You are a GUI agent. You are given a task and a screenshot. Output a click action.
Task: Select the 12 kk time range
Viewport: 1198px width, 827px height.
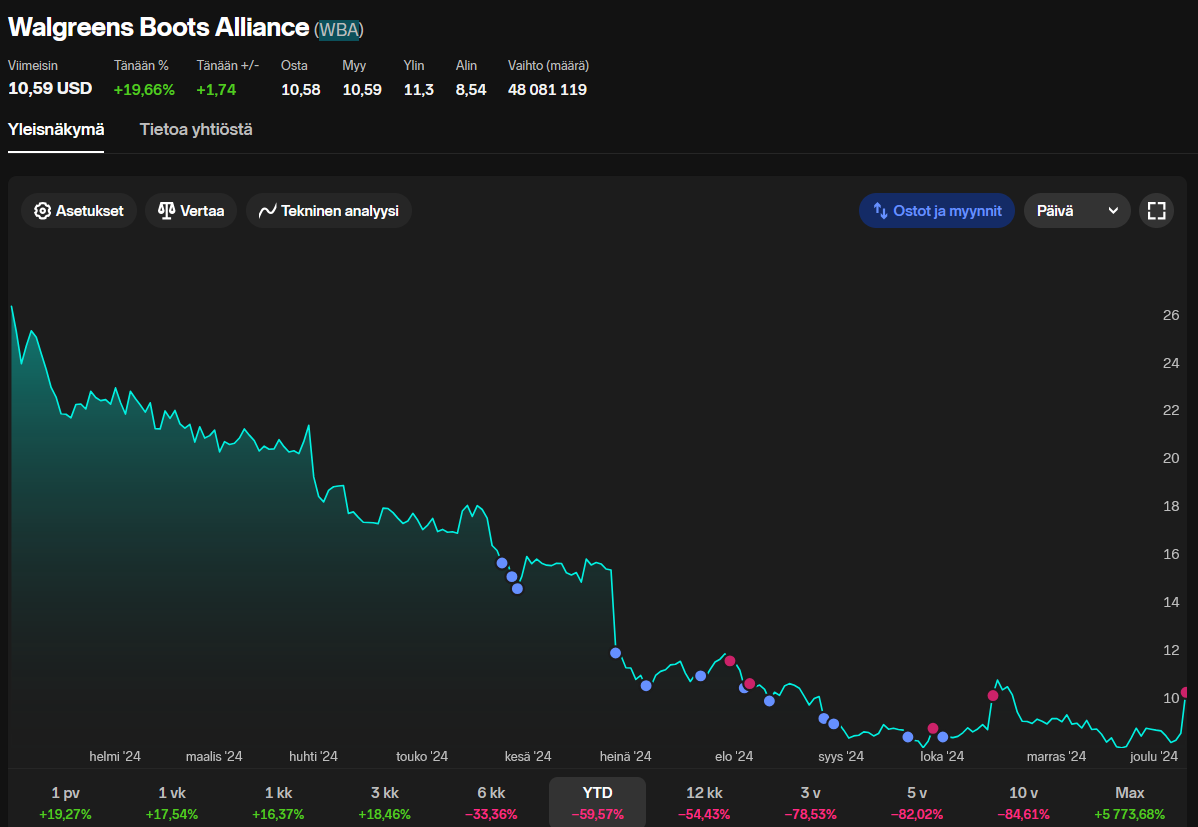click(704, 802)
